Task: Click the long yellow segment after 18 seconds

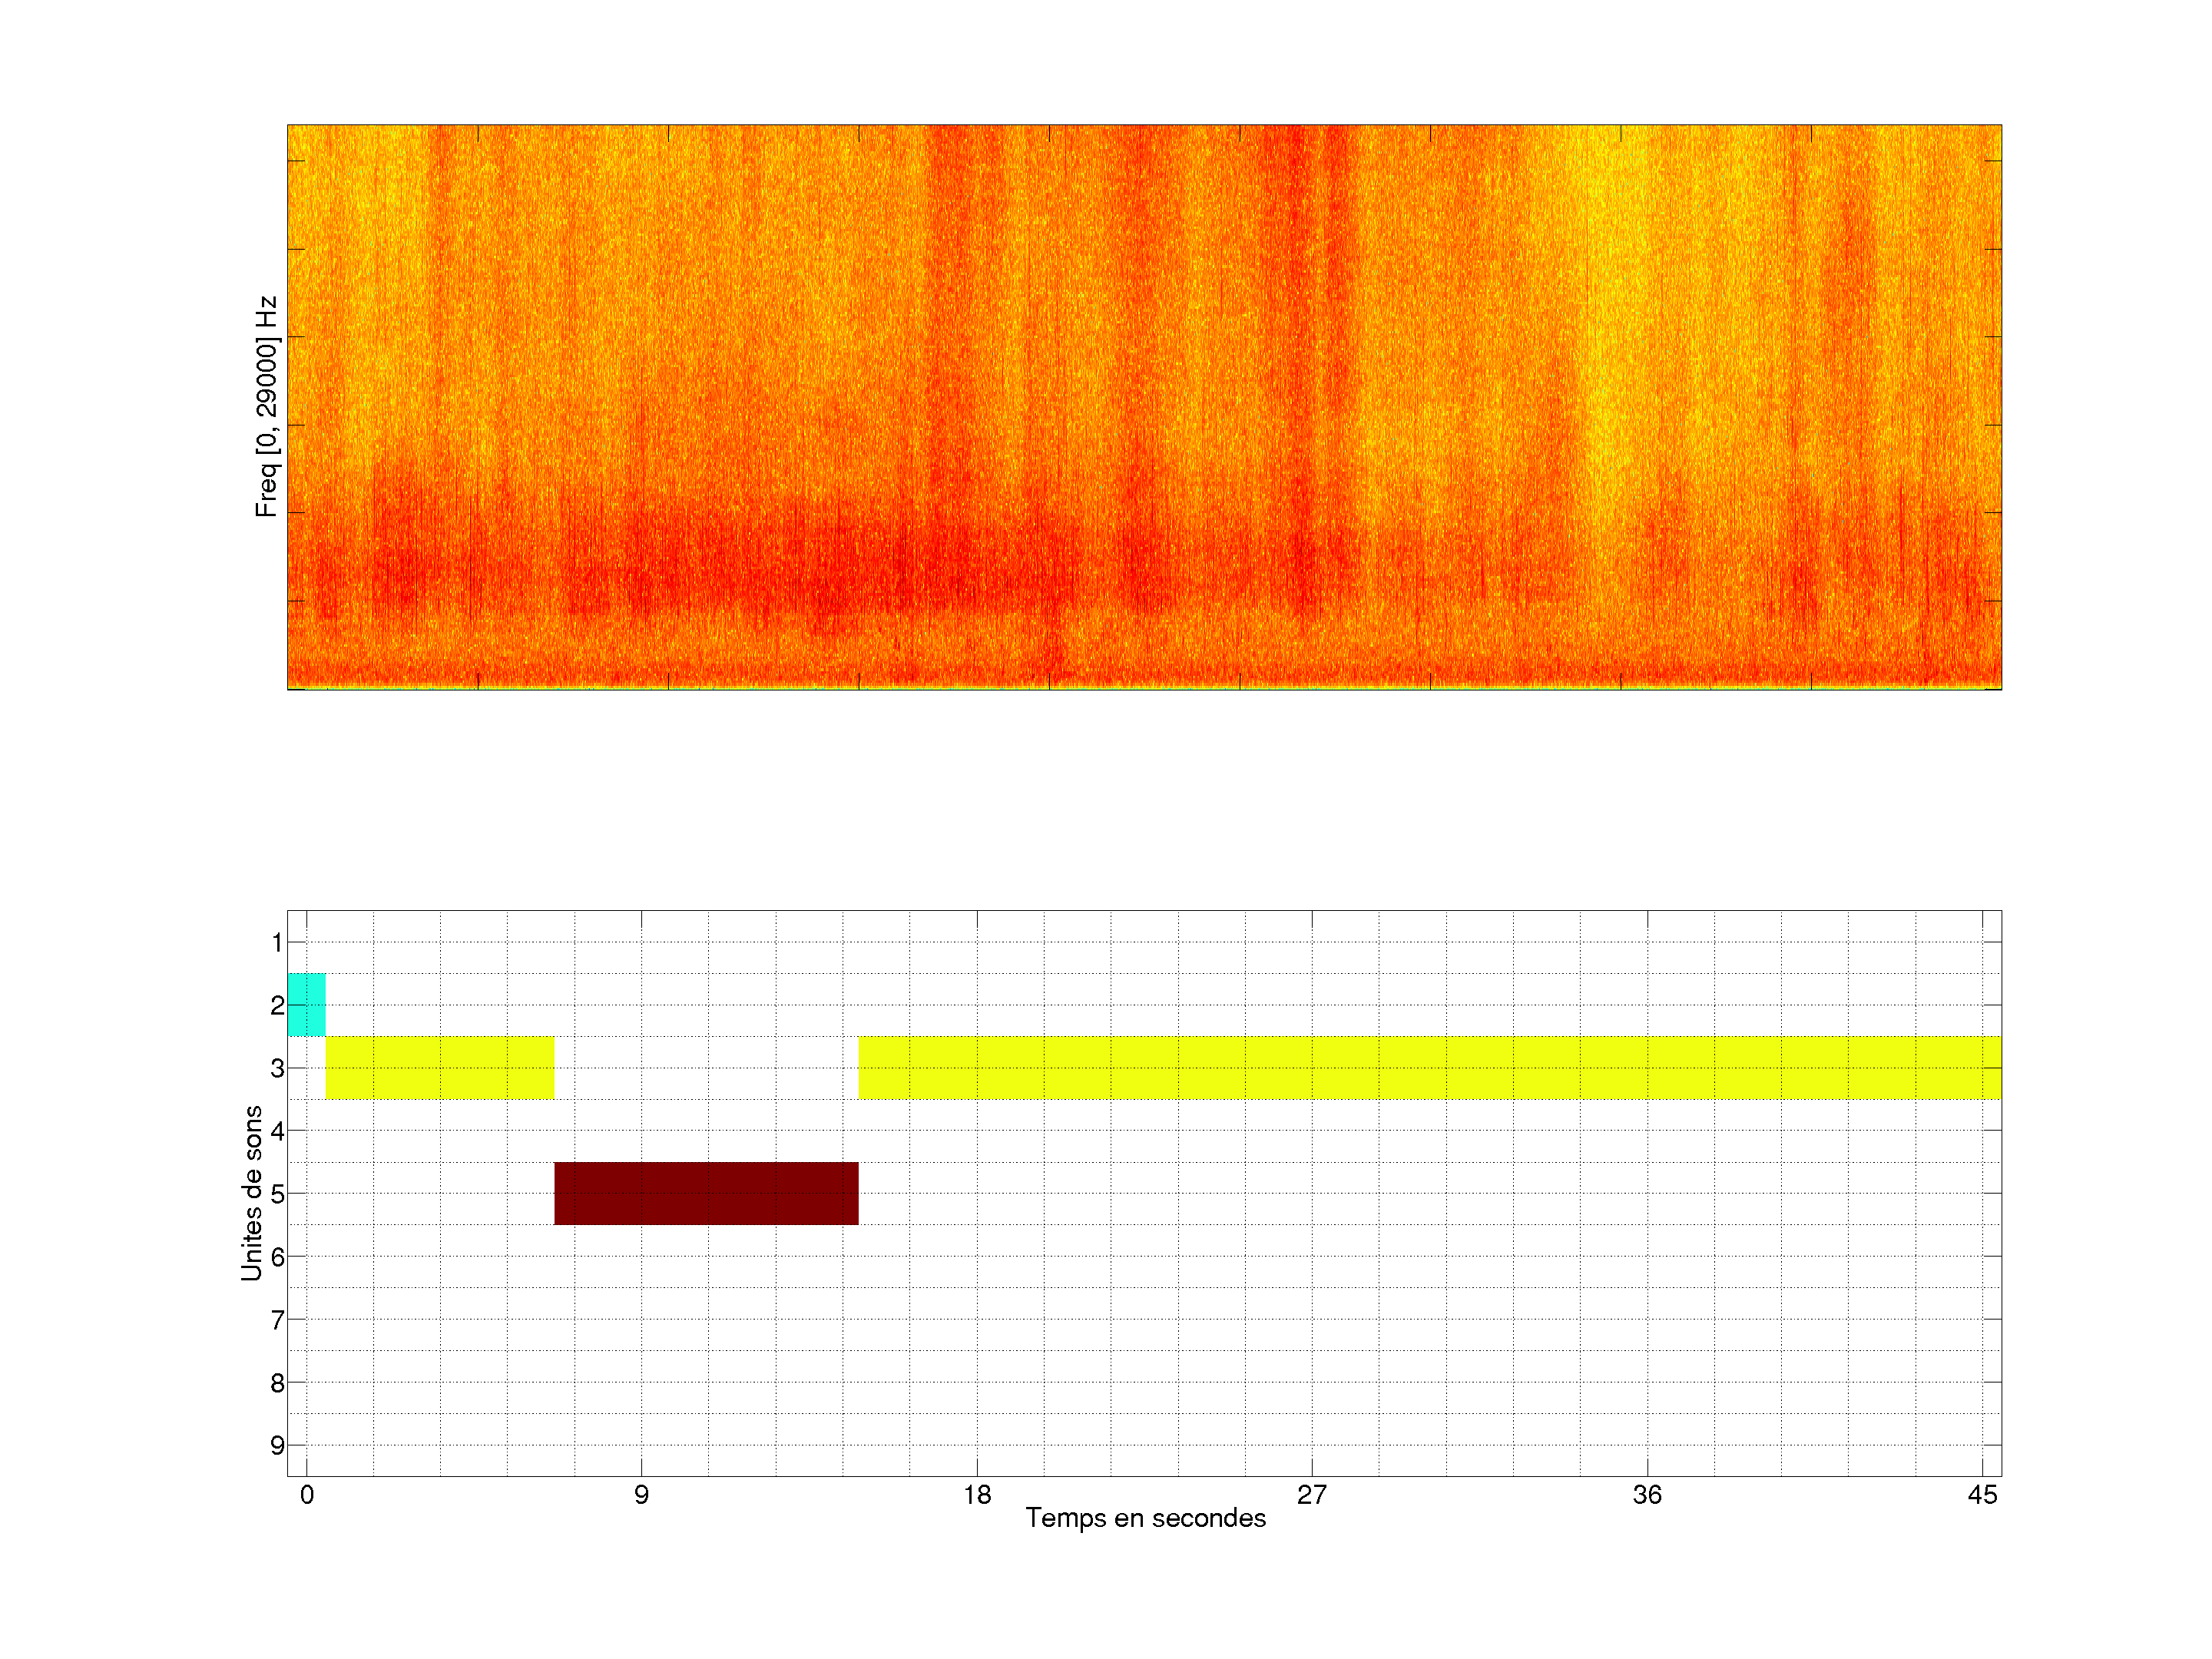Action: [1430, 1067]
